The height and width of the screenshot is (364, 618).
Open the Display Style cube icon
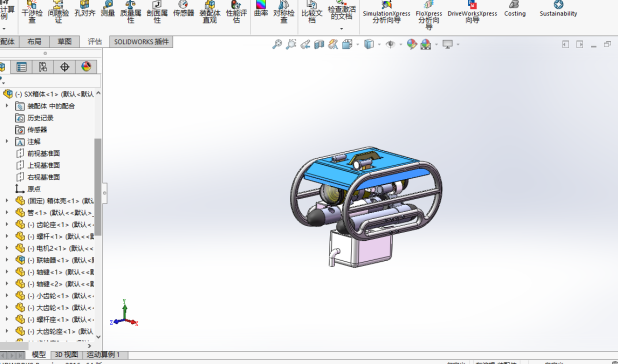[x=369, y=44]
